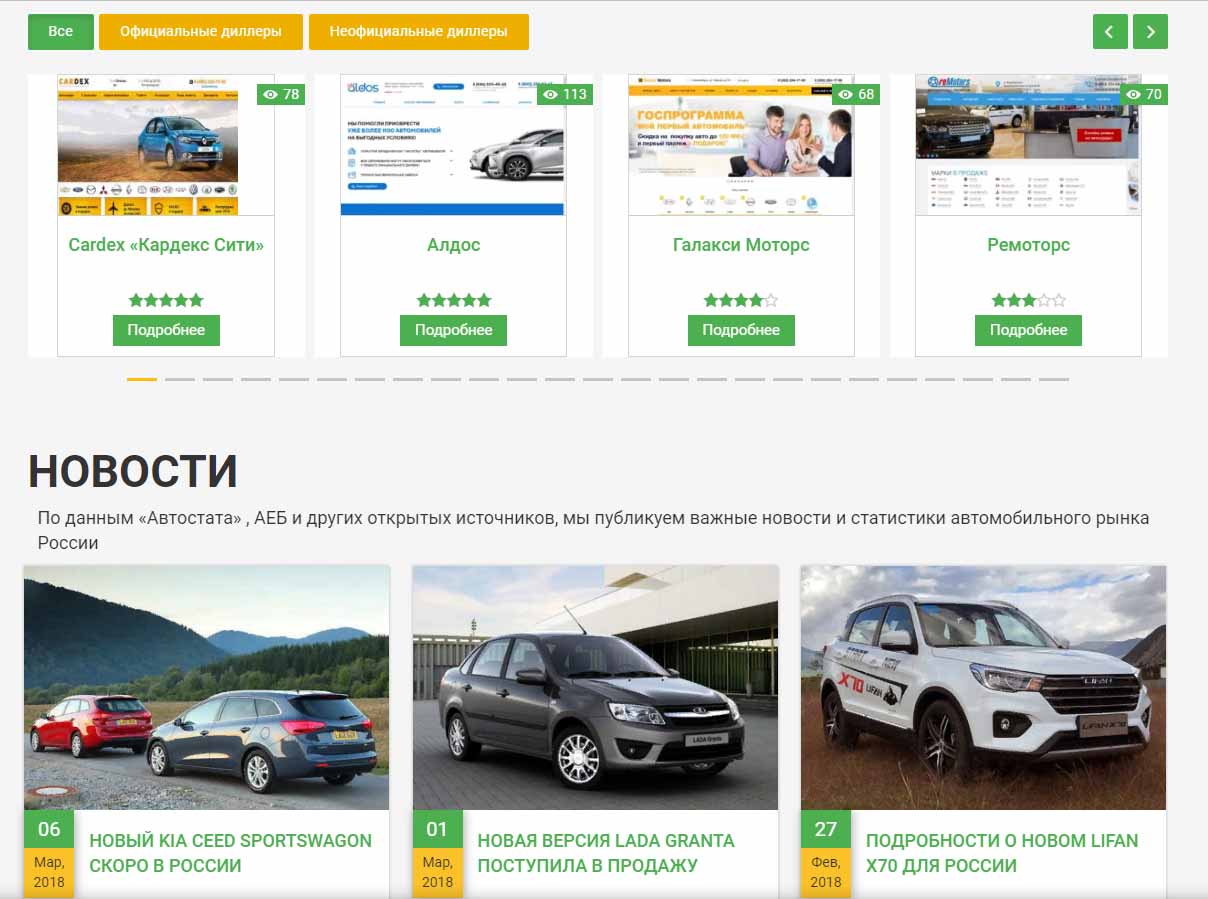Jump to the last carousel page indicator
1208x899 pixels.
pos(1054,380)
